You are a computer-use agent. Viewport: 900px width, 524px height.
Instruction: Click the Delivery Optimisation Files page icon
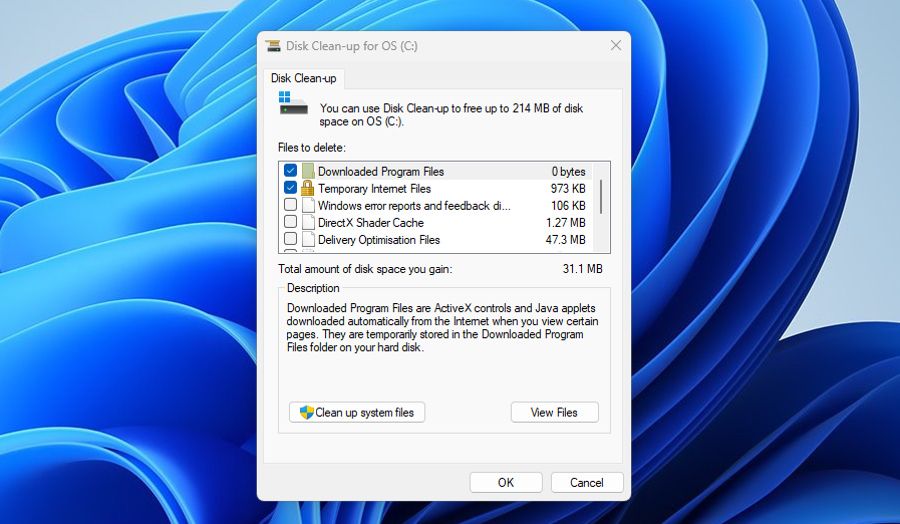coord(308,239)
